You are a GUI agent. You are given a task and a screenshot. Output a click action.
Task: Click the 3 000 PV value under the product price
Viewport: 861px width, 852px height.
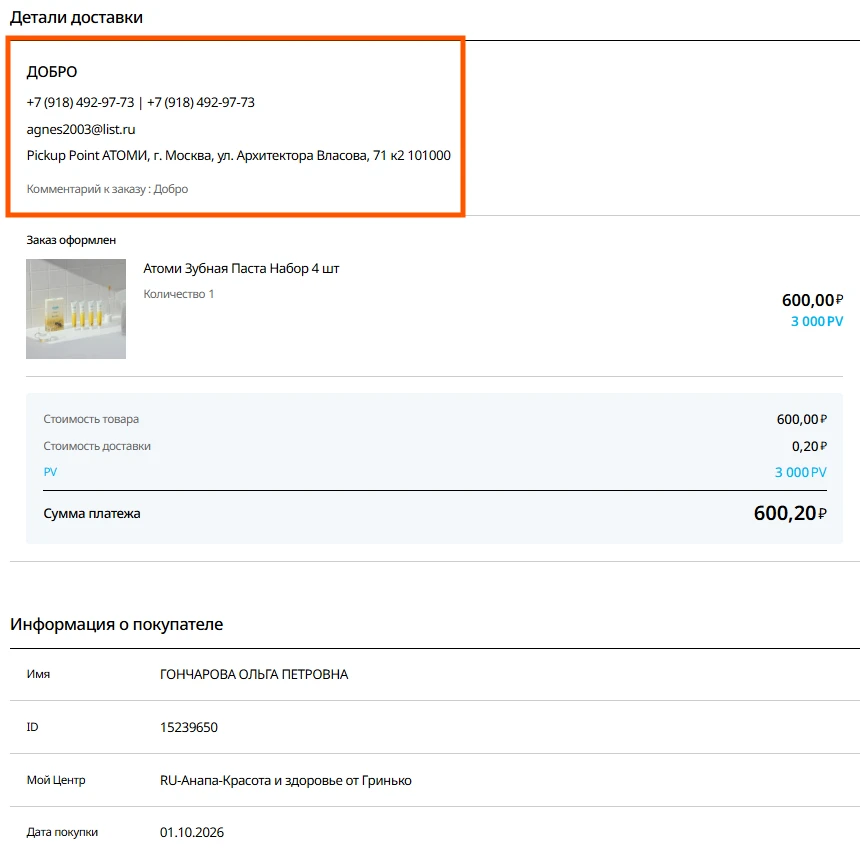[817, 321]
